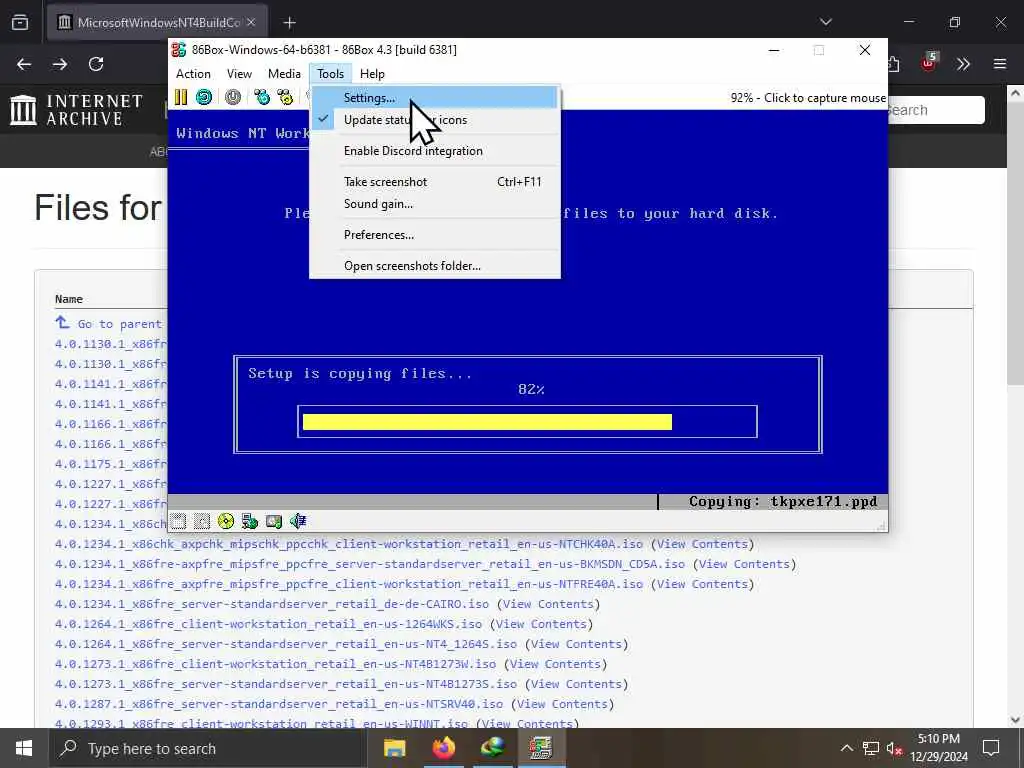Toggle the Update status bar icons option
The height and width of the screenshot is (768, 1024).
coord(435,120)
